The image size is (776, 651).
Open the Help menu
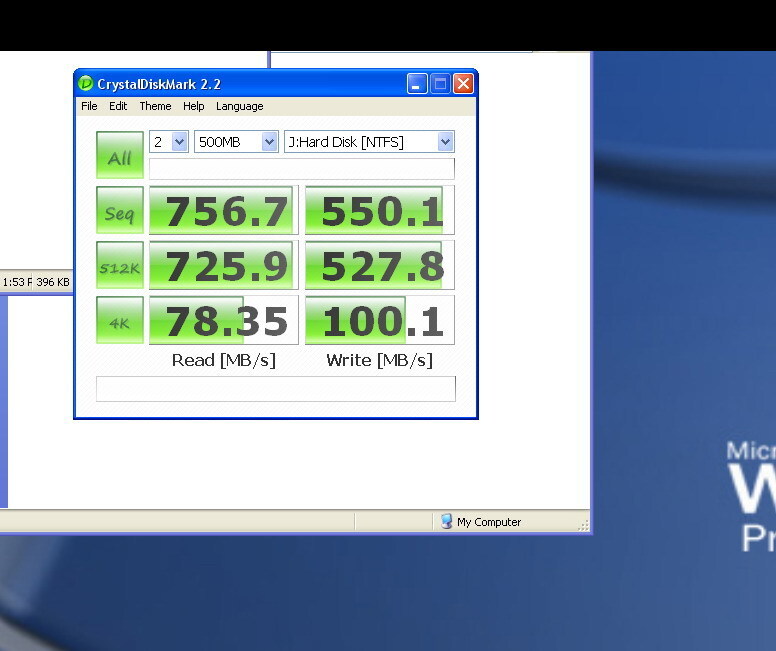point(193,106)
